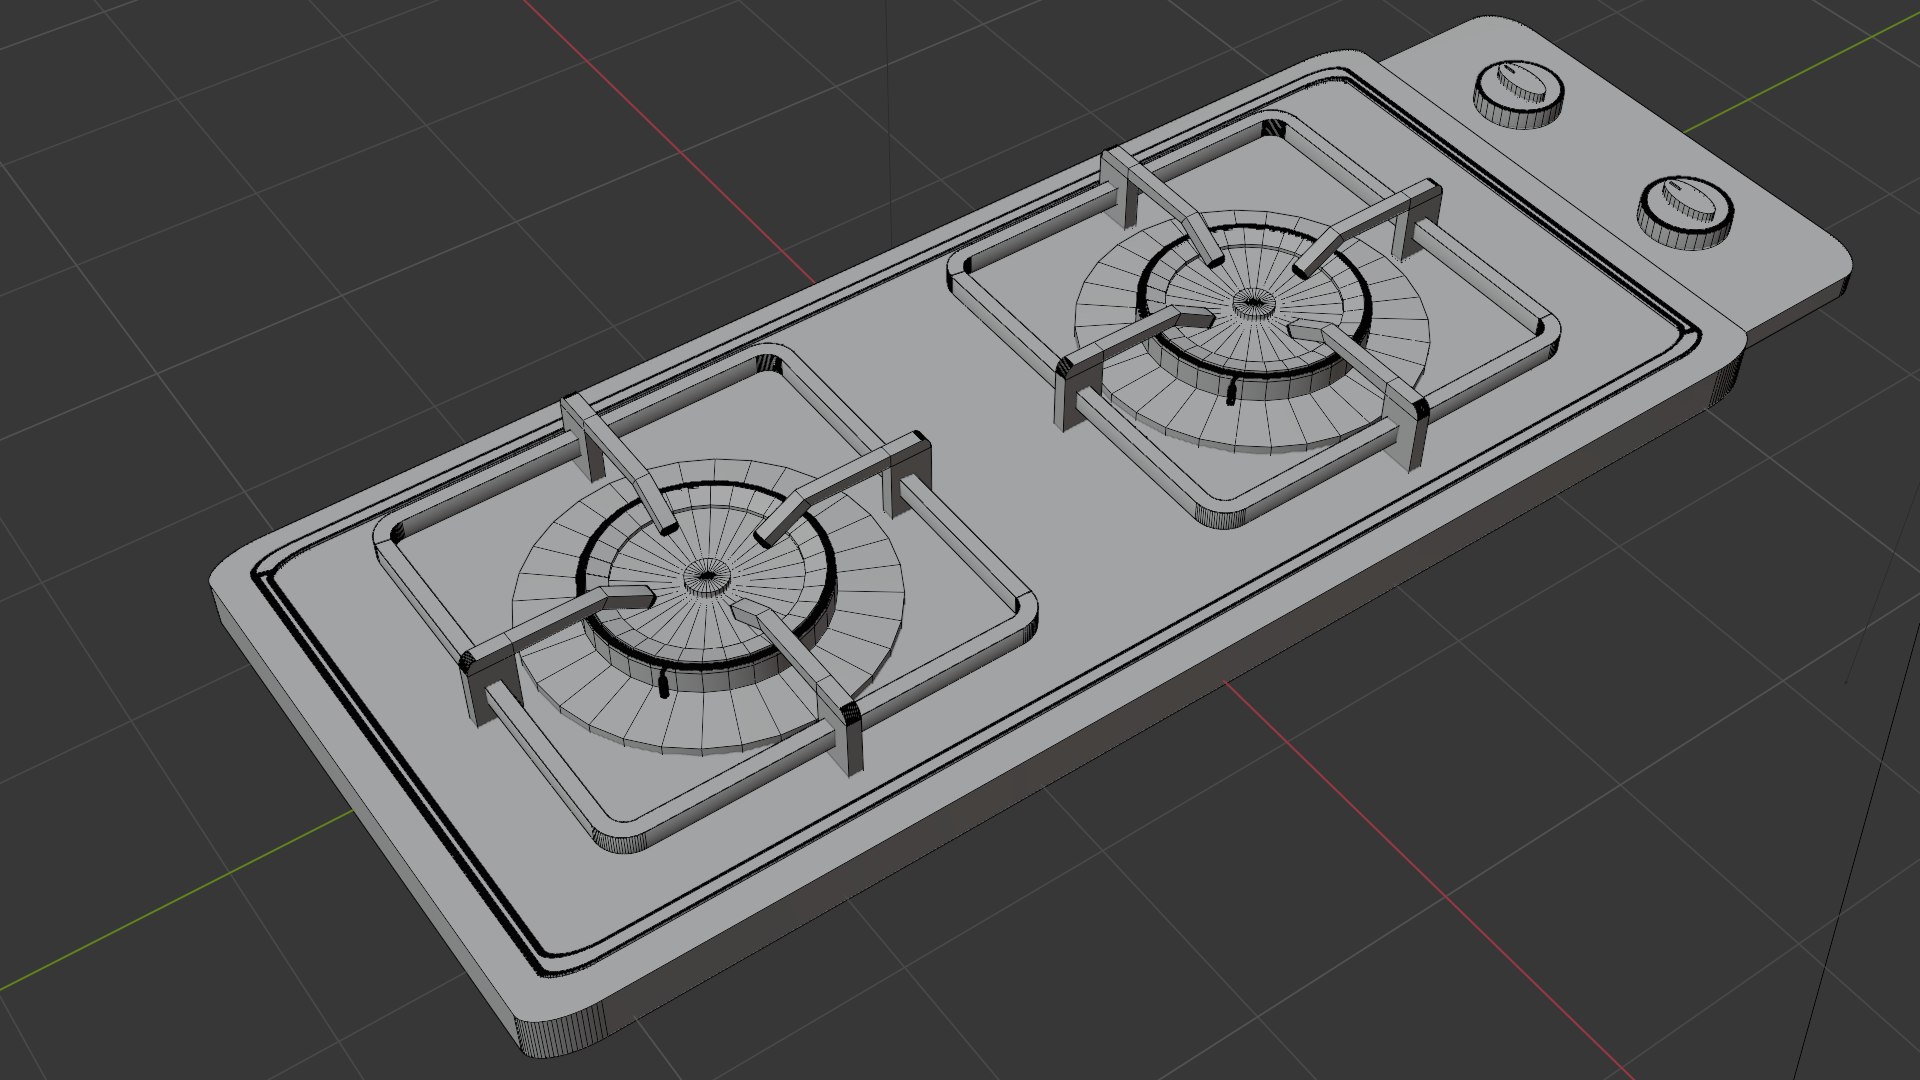Click the center cap of the left burner
The height and width of the screenshot is (1080, 1920).
[707, 579]
